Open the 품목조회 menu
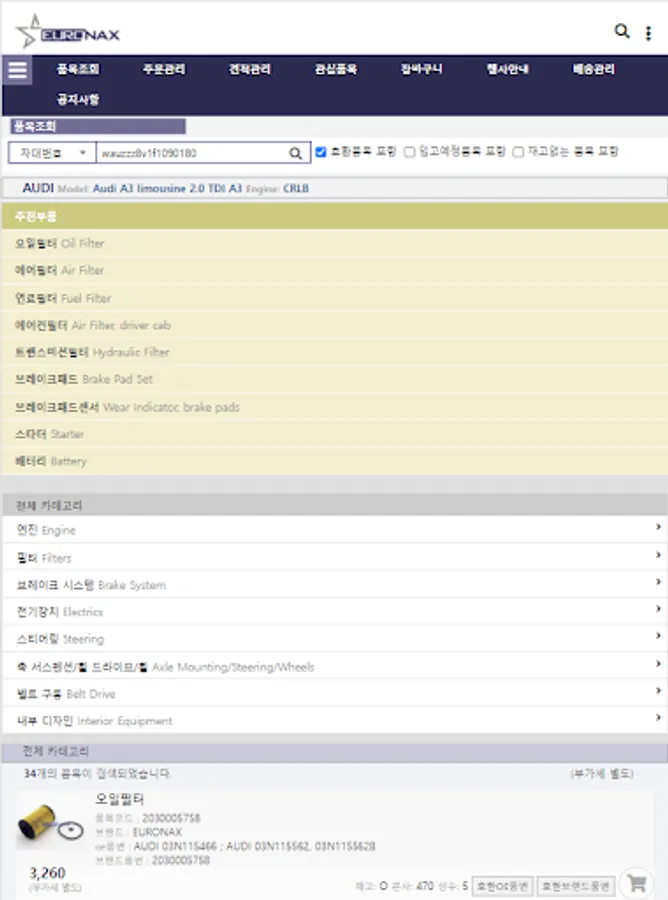 click(x=78, y=69)
